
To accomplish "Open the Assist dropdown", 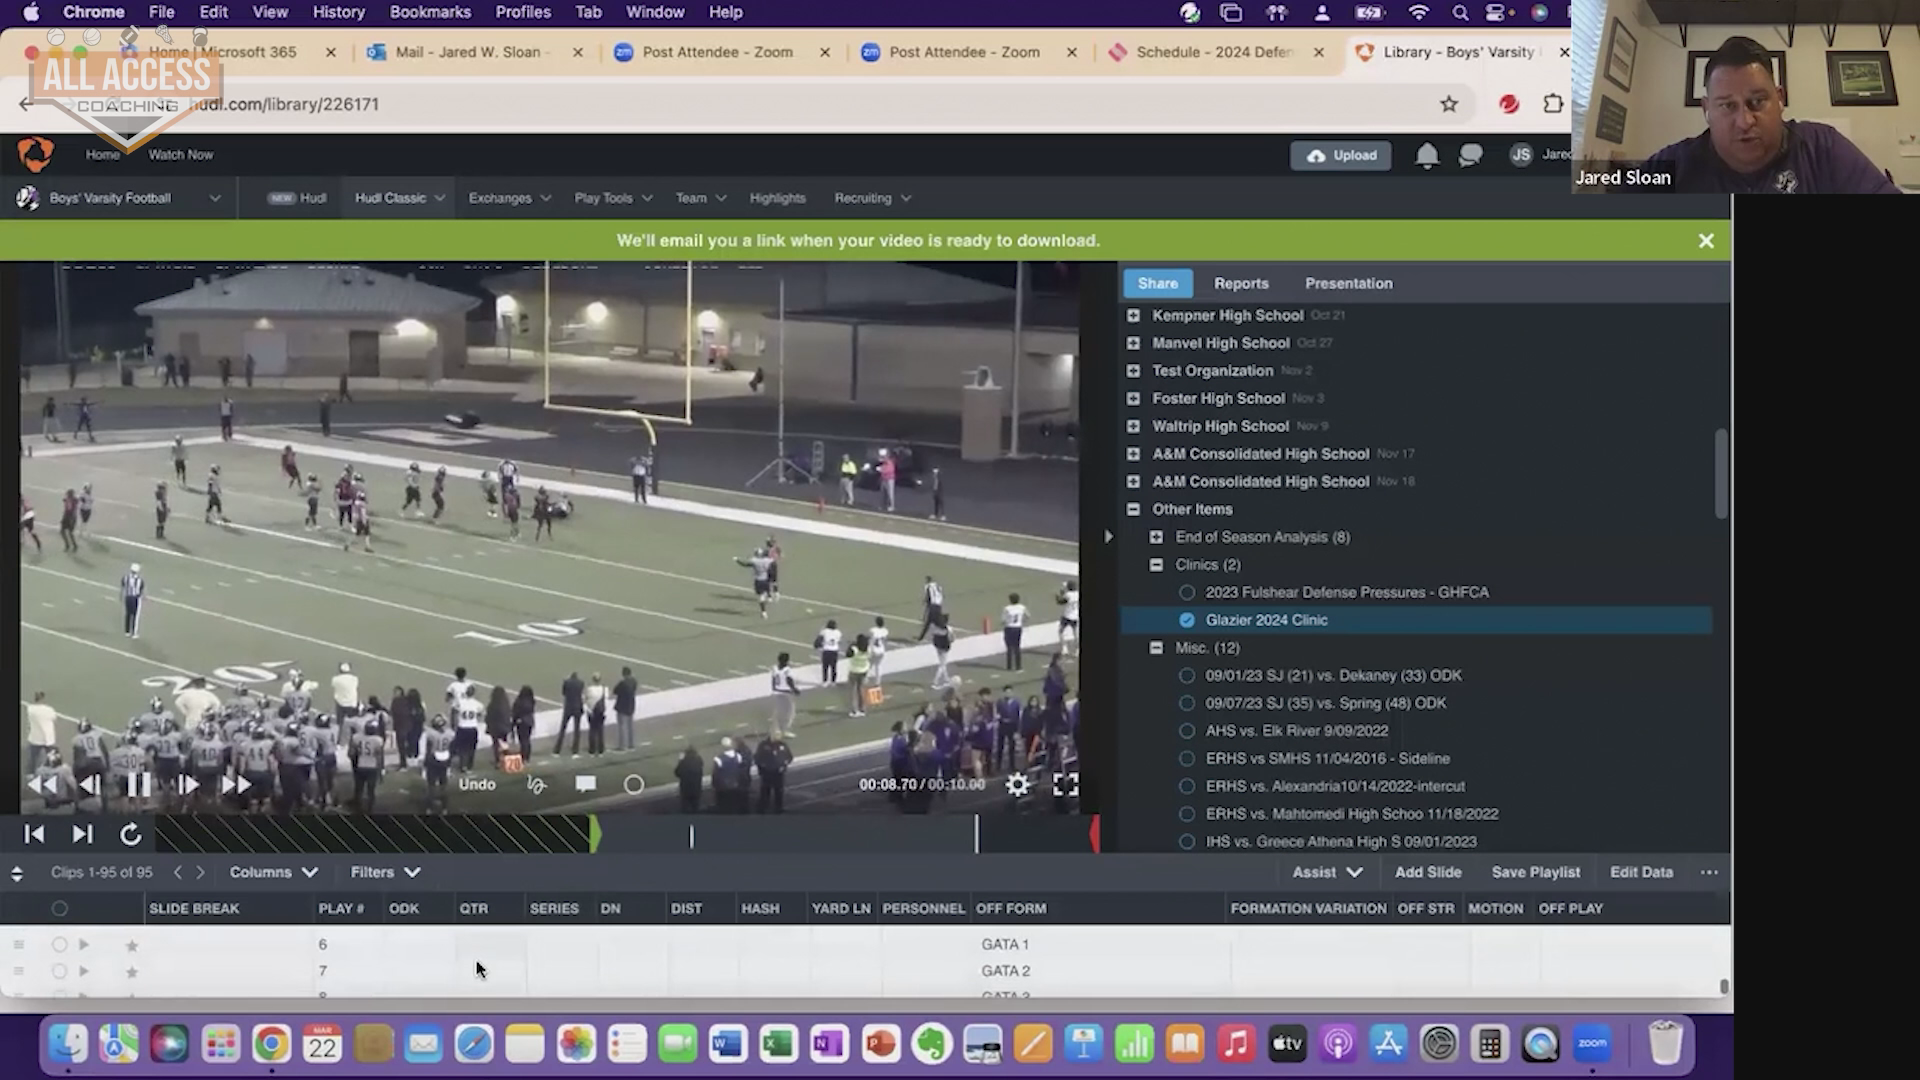I will 1327,872.
